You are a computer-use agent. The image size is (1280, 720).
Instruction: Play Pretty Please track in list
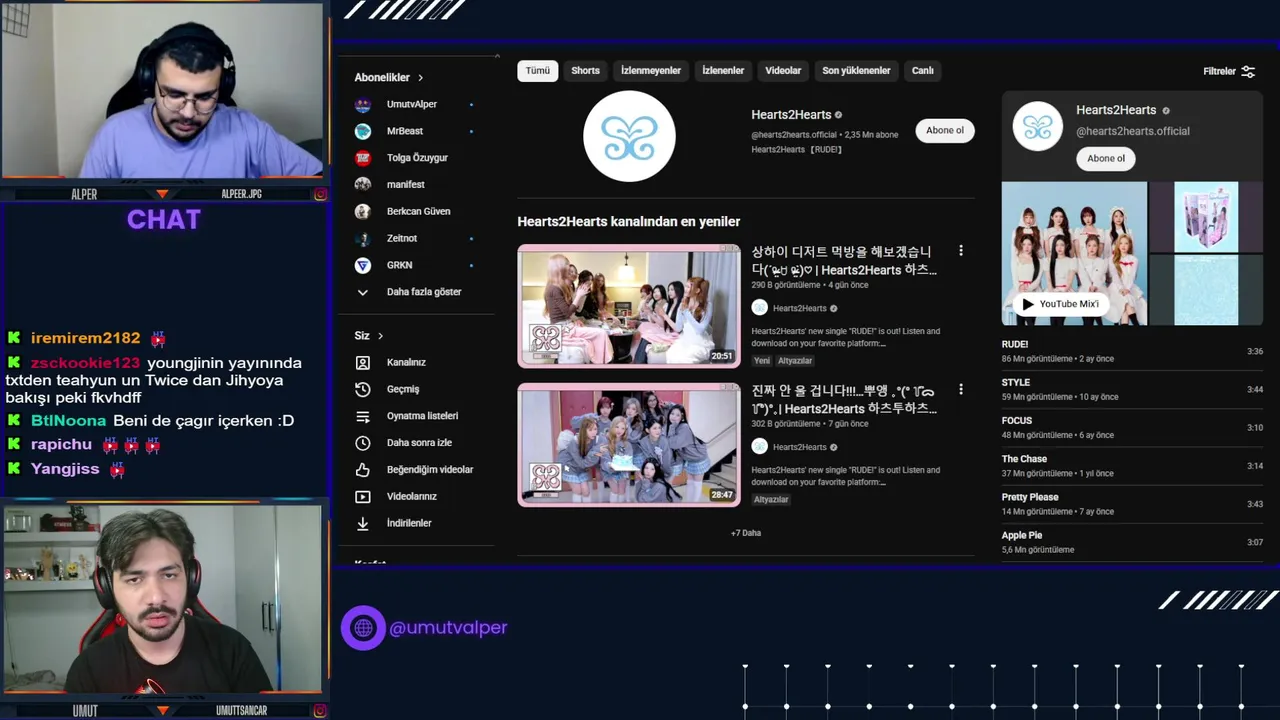[1132, 504]
